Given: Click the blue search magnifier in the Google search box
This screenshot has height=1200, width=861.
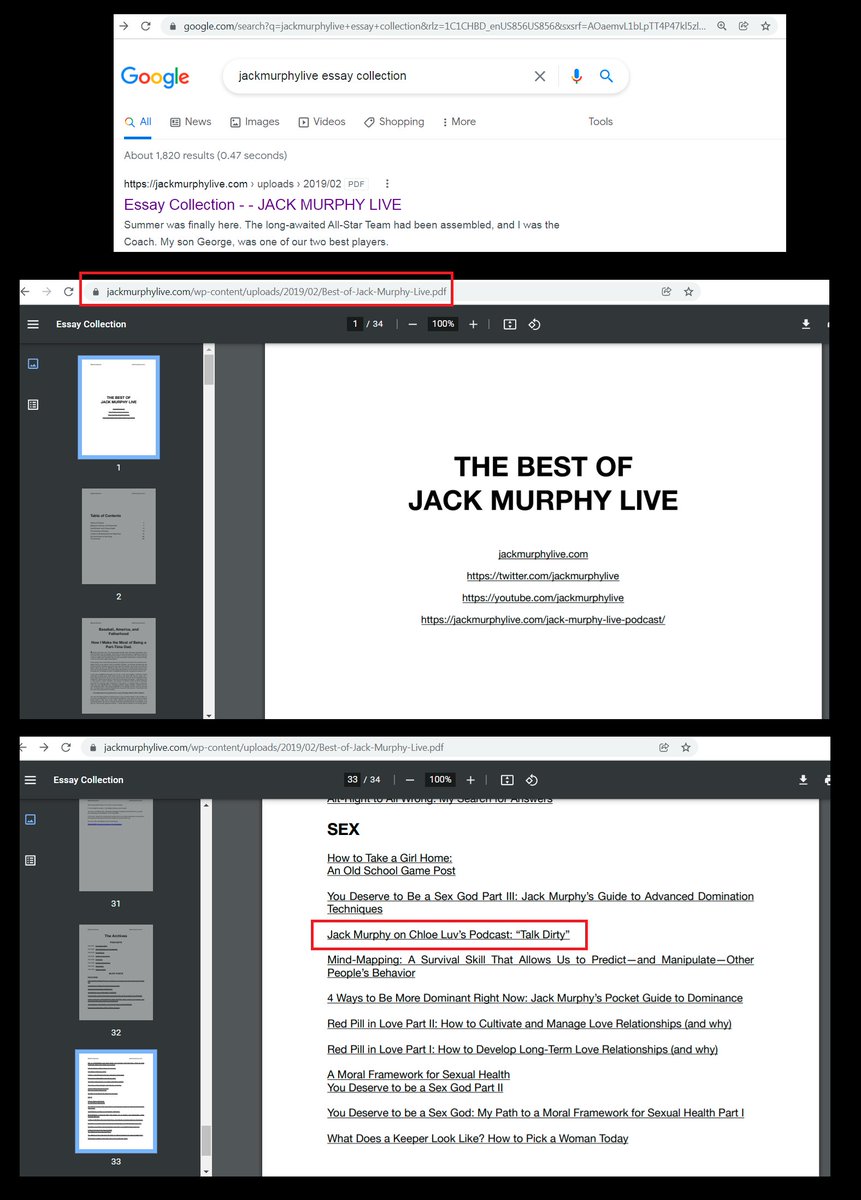Looking at the screenshot, I should click(x=606, y=76).
